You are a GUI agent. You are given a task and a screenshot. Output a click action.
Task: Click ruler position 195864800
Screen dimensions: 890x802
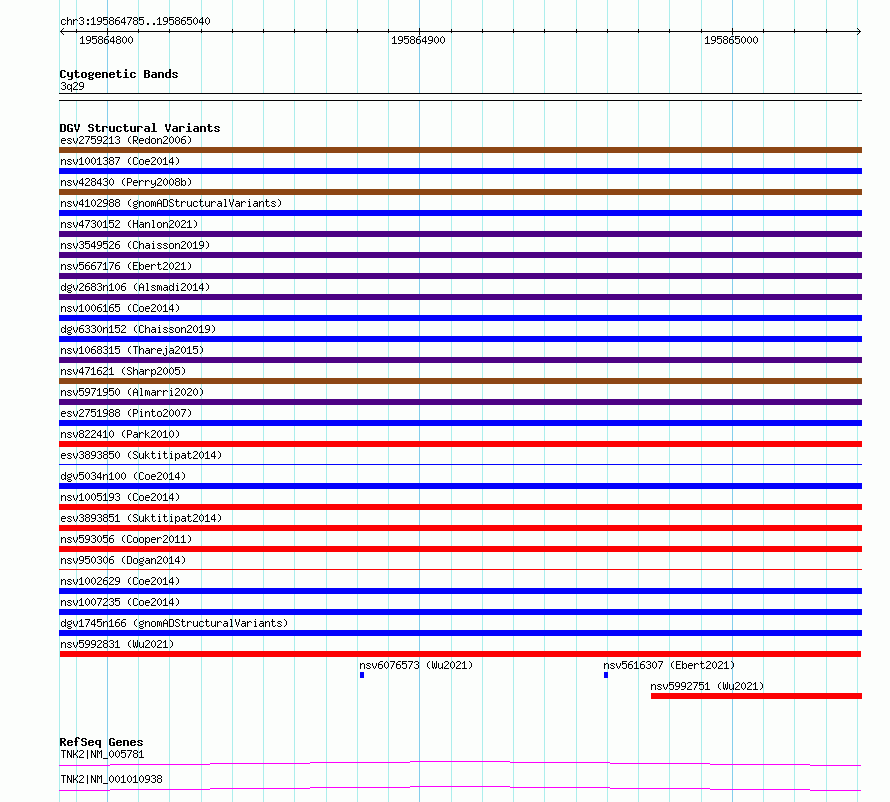pos(106,40)
